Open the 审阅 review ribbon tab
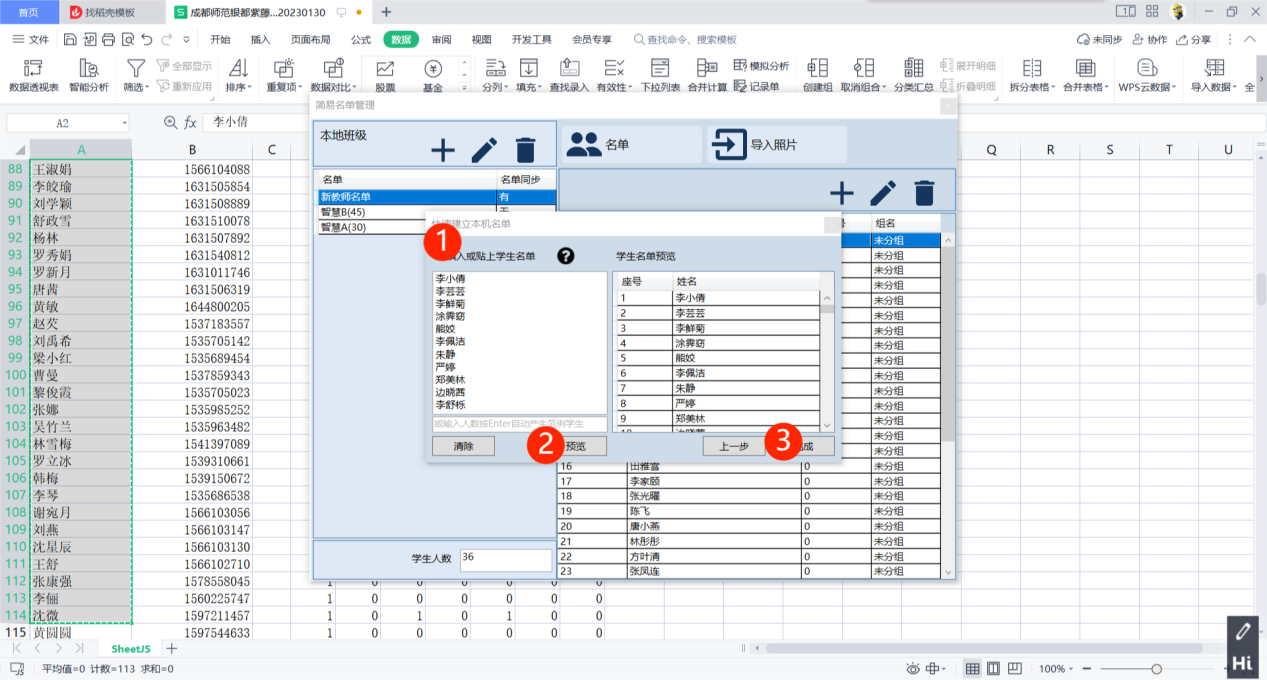Screen dimensions: 1267x680 [x=441, y=40]
